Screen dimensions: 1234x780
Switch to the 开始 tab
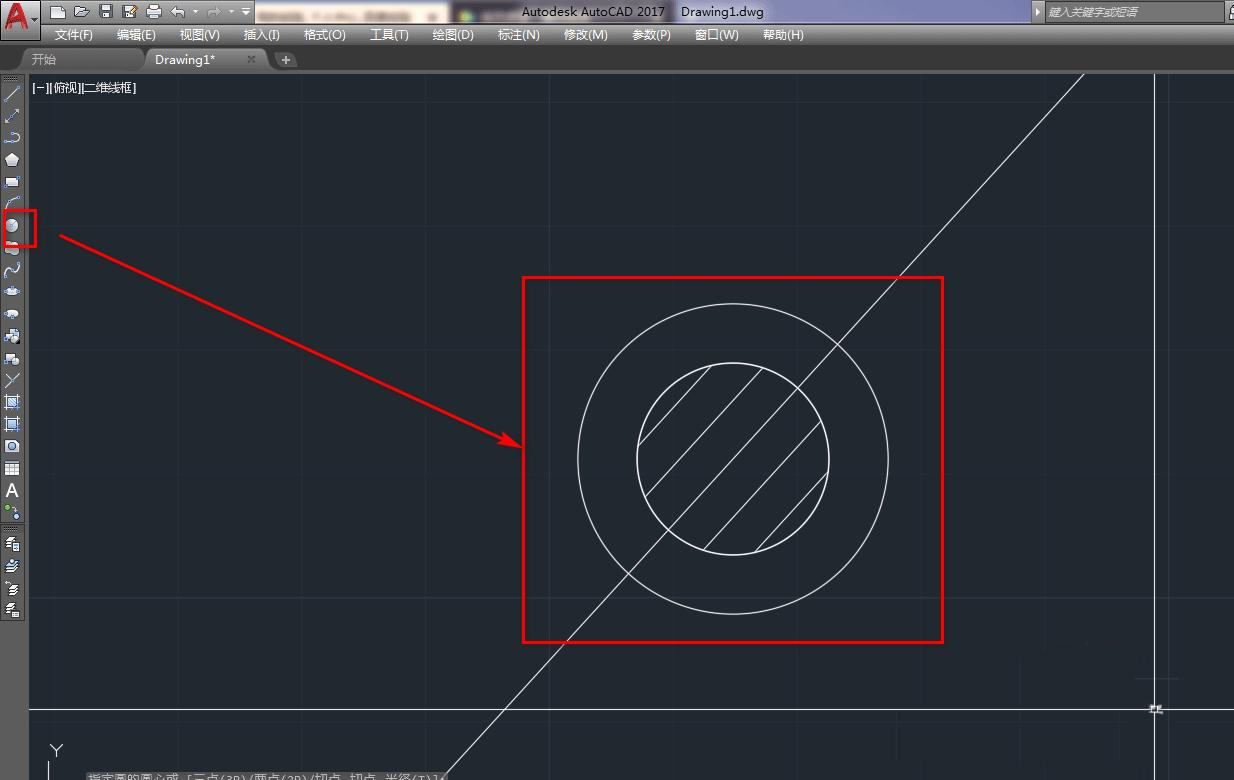[x=44, y=60]
